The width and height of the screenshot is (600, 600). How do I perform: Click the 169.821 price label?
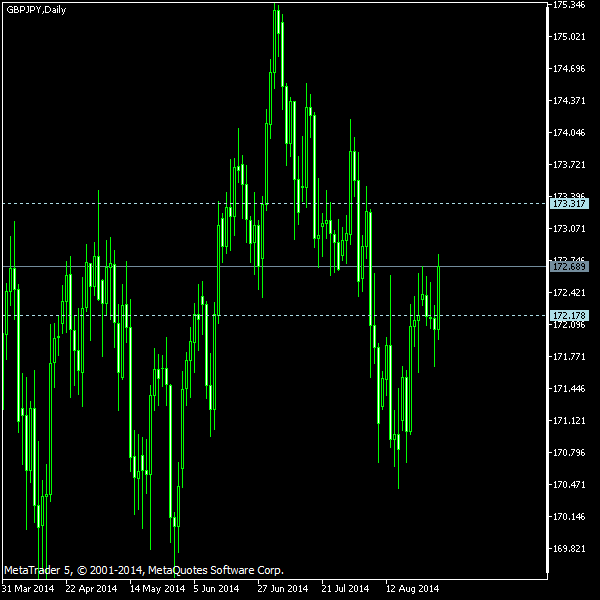(569, 548)
